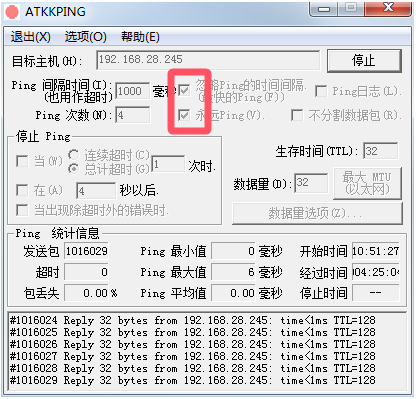Click the target host field showing 192.168.28.245
This screenshot has height=399, width=419.
pos(208,60)
